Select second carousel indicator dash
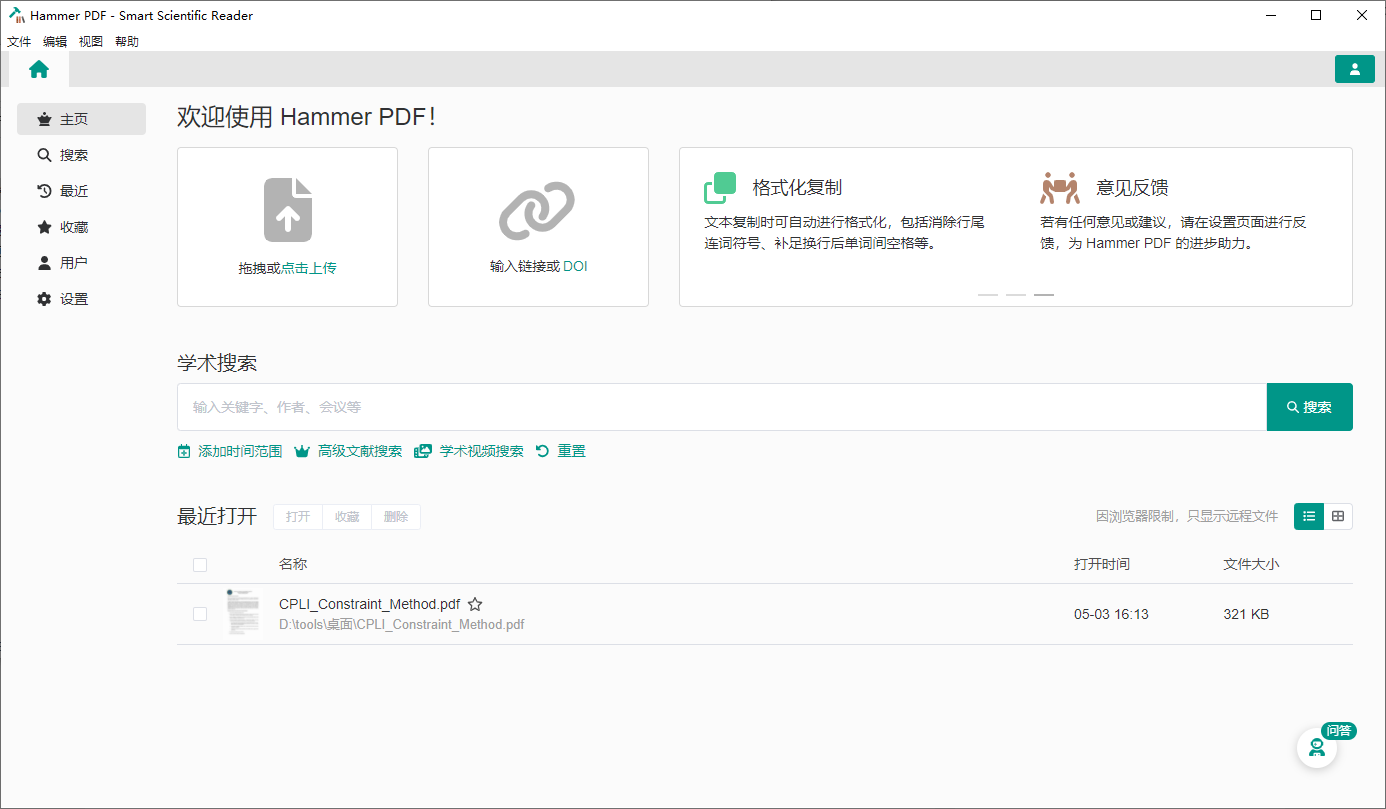 1016,295
